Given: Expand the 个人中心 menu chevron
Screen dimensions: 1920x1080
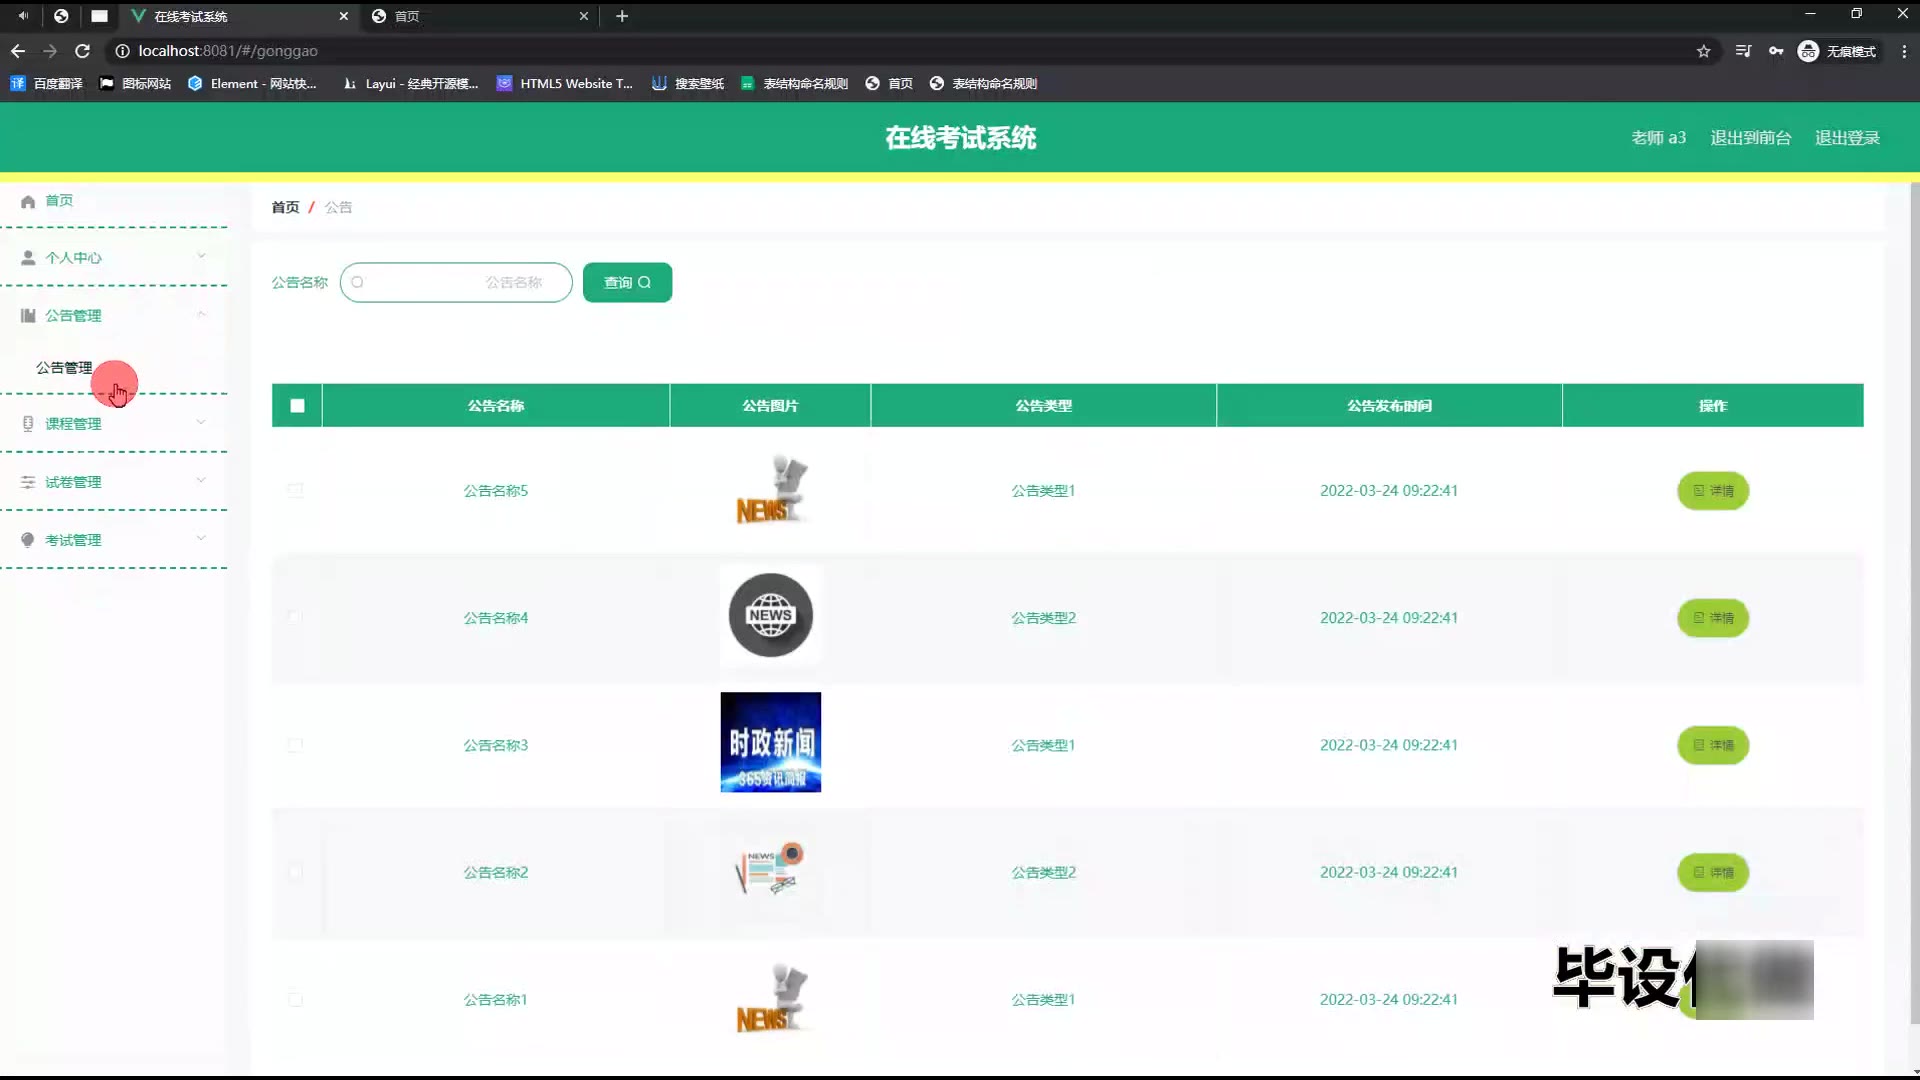Looking at the screenshot, I should (x=201, y=256).
